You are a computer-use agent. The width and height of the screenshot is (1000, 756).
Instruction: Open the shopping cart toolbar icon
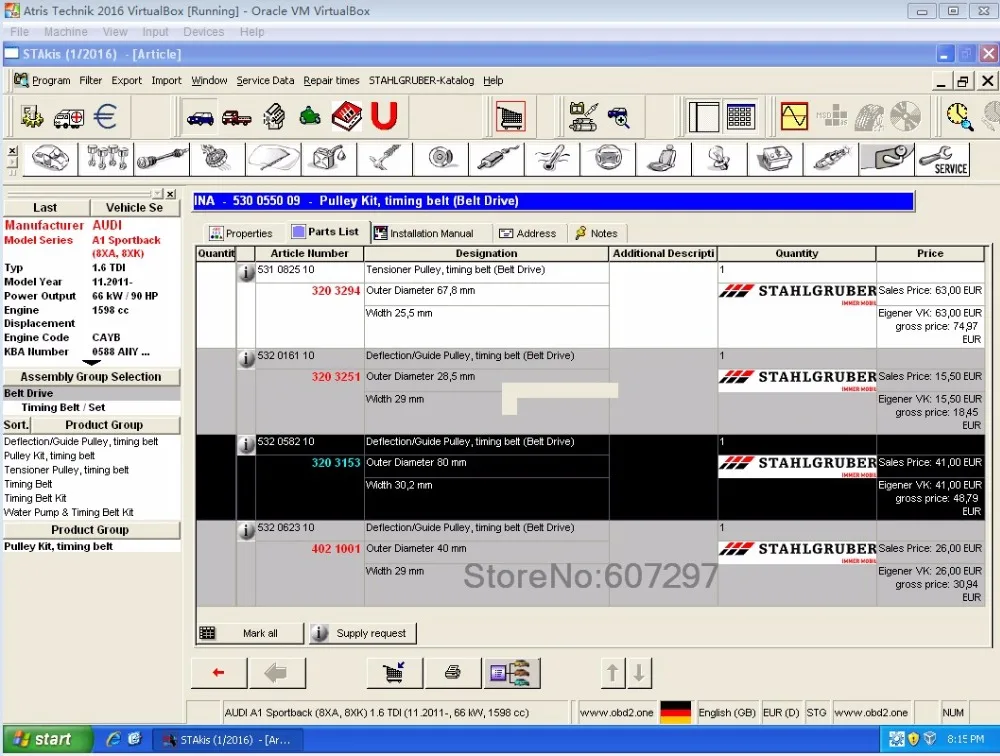click(x=510, y=117)
